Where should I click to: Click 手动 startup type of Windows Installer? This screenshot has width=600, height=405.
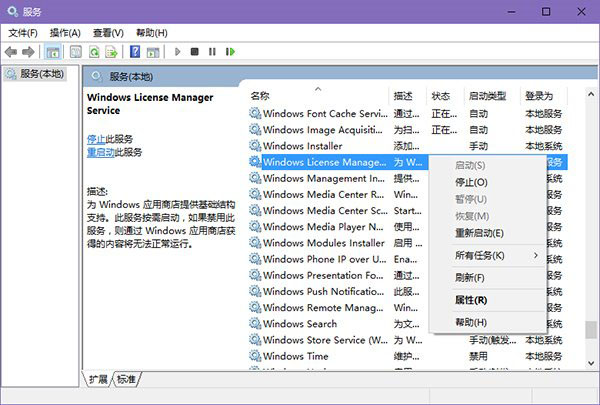click(x=478, y=146)
